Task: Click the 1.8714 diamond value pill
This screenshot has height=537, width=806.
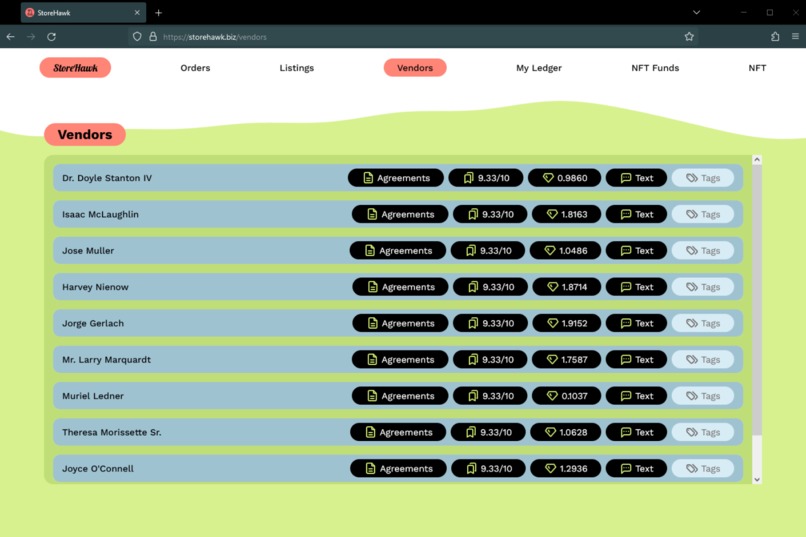Action: [566, 287]
